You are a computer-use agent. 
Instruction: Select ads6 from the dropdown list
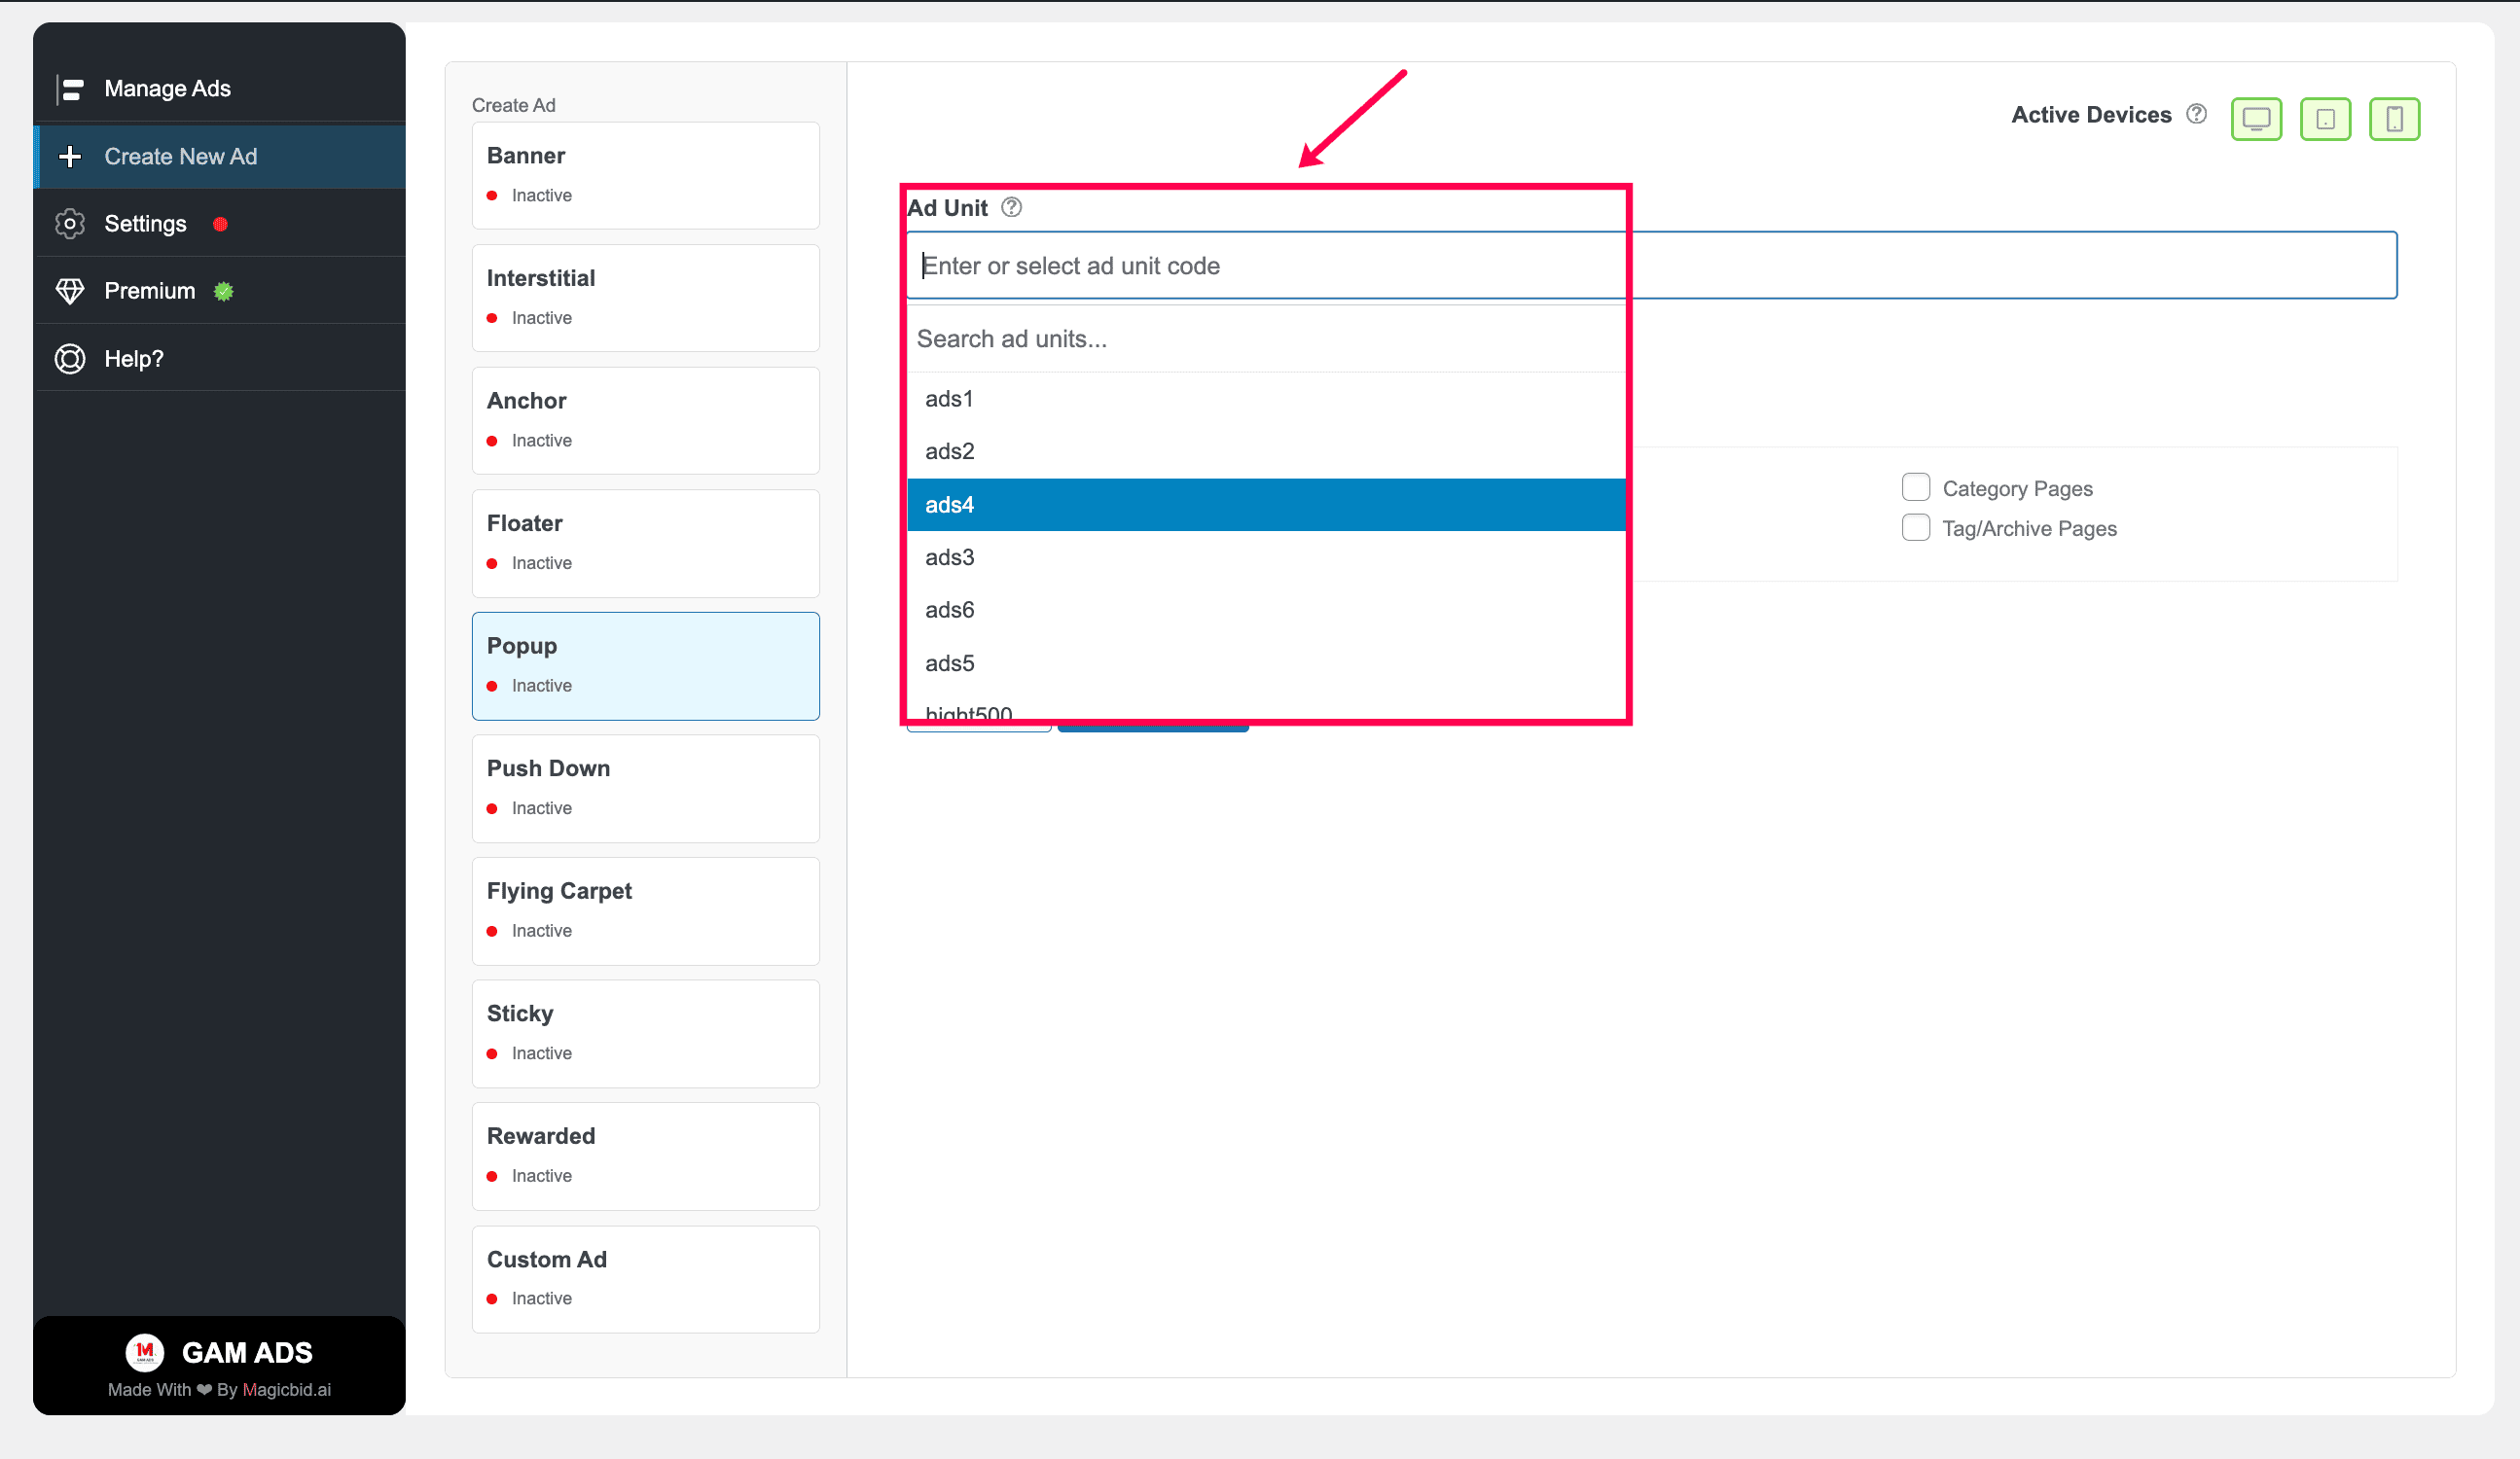tap(1266, 610)
